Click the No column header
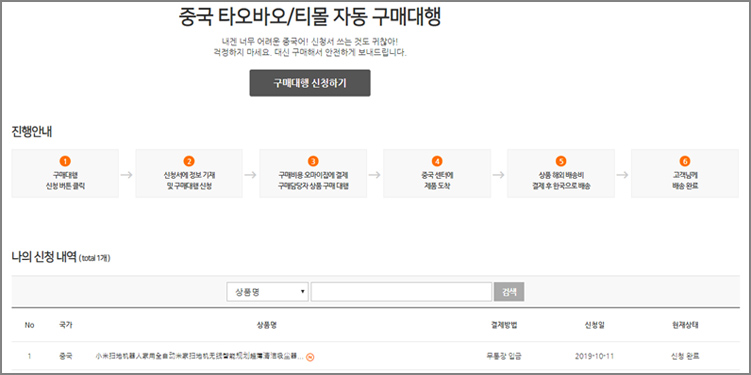Screen dimensions: 751x375 tap(29, 325)
